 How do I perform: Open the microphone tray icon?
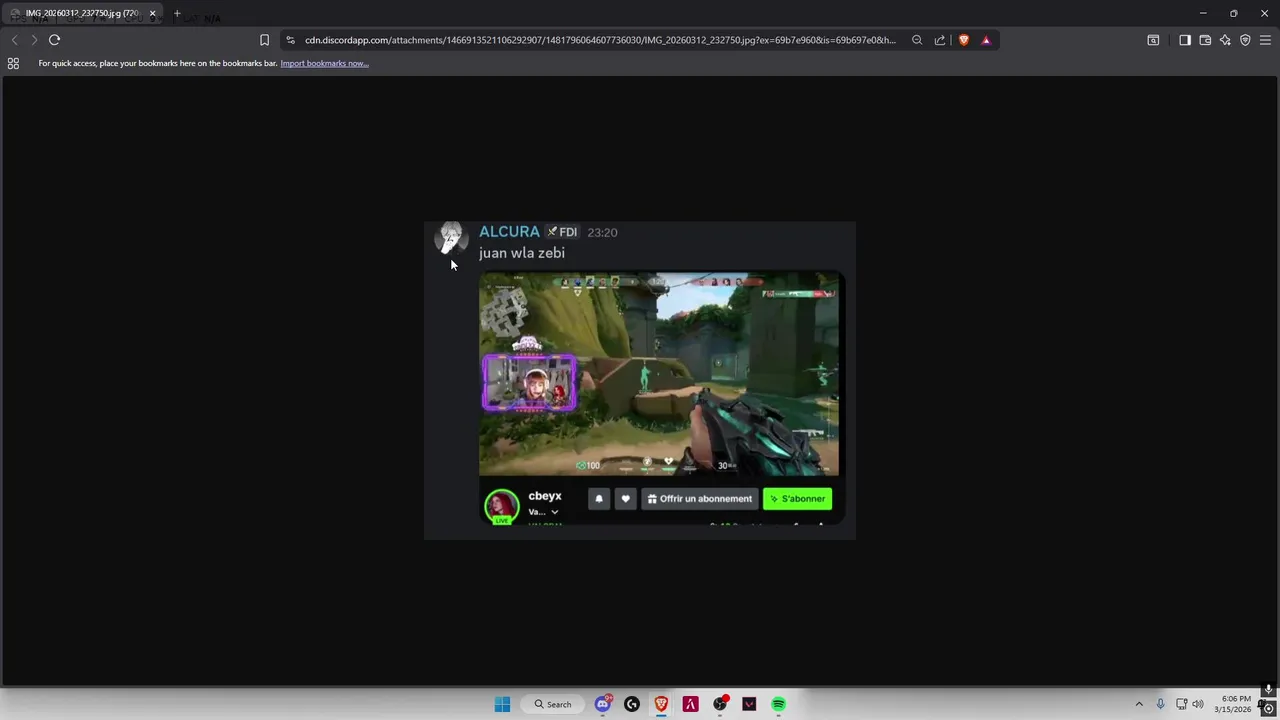coord(1160,704)
